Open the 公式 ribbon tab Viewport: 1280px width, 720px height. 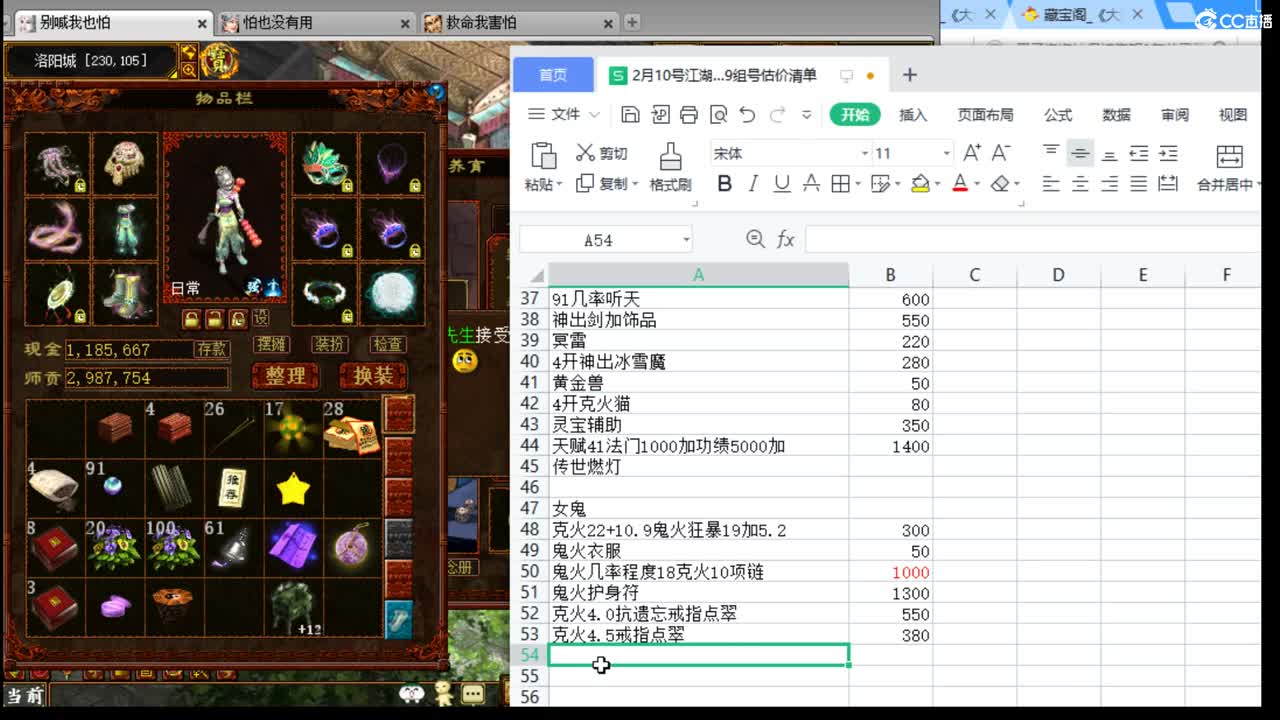tap(1058, 115)
